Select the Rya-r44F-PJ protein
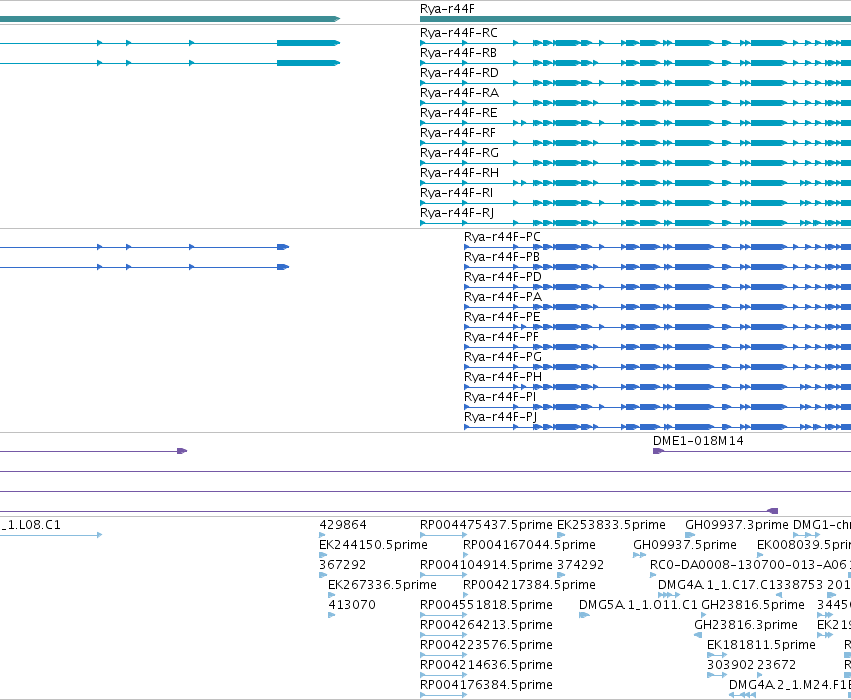This screenshot has width=851, height=700. [500, 418]
